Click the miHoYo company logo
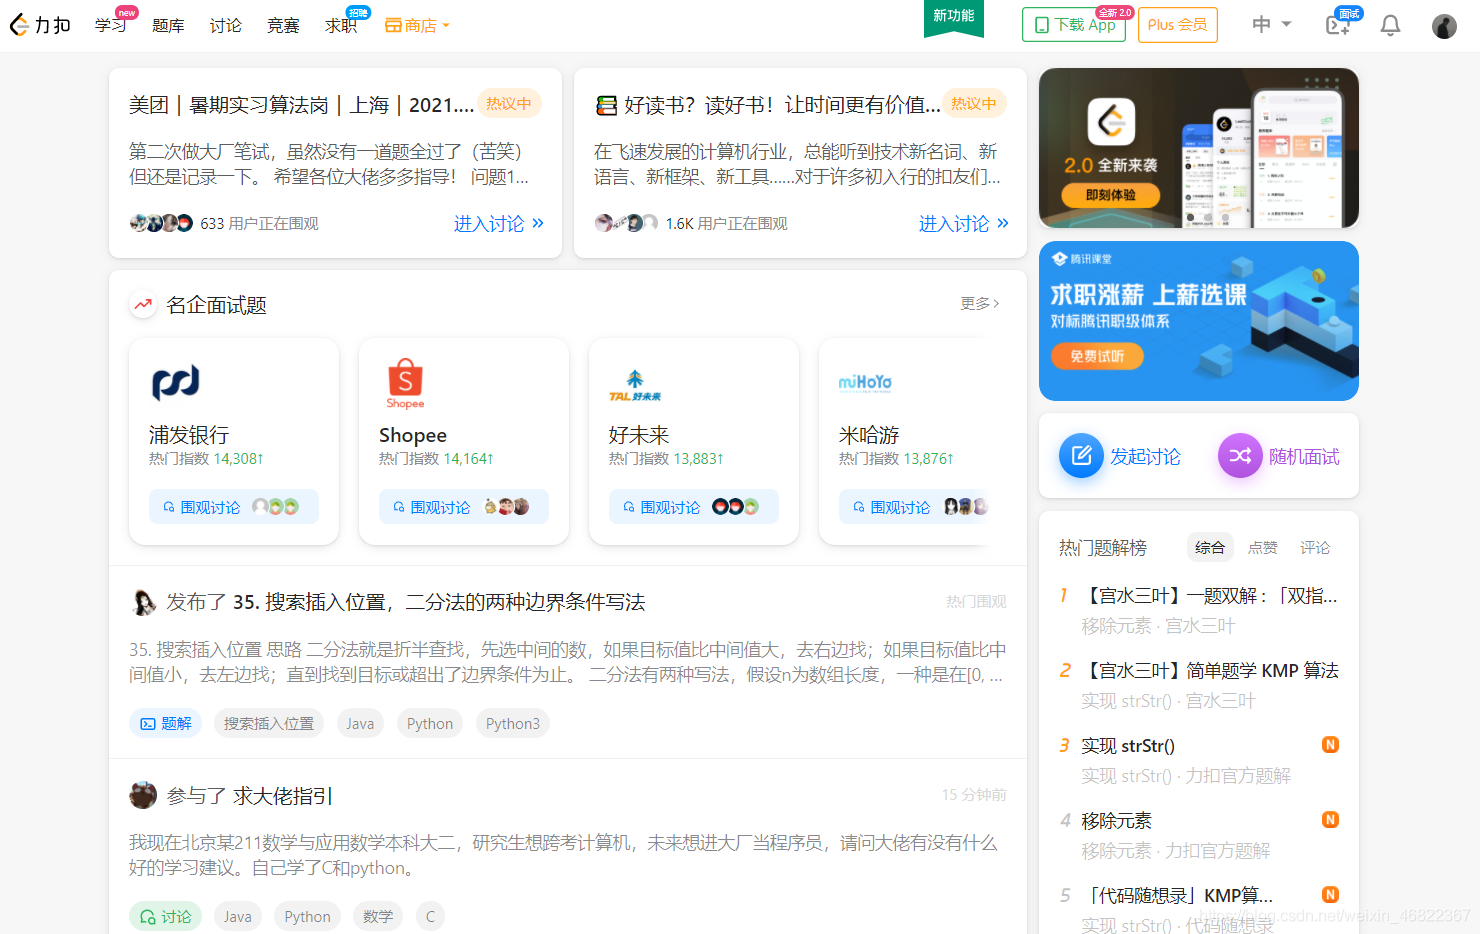 click(x=865, y=382)
